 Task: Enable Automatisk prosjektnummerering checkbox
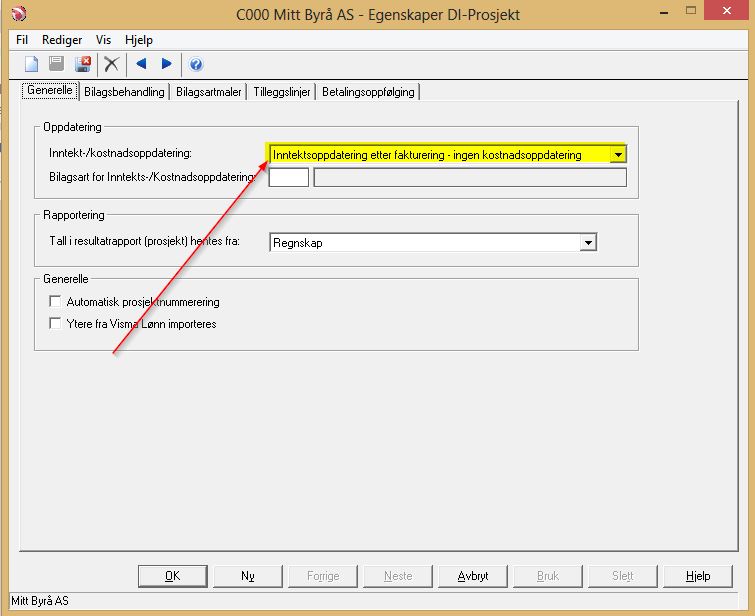tap(55, 301)
